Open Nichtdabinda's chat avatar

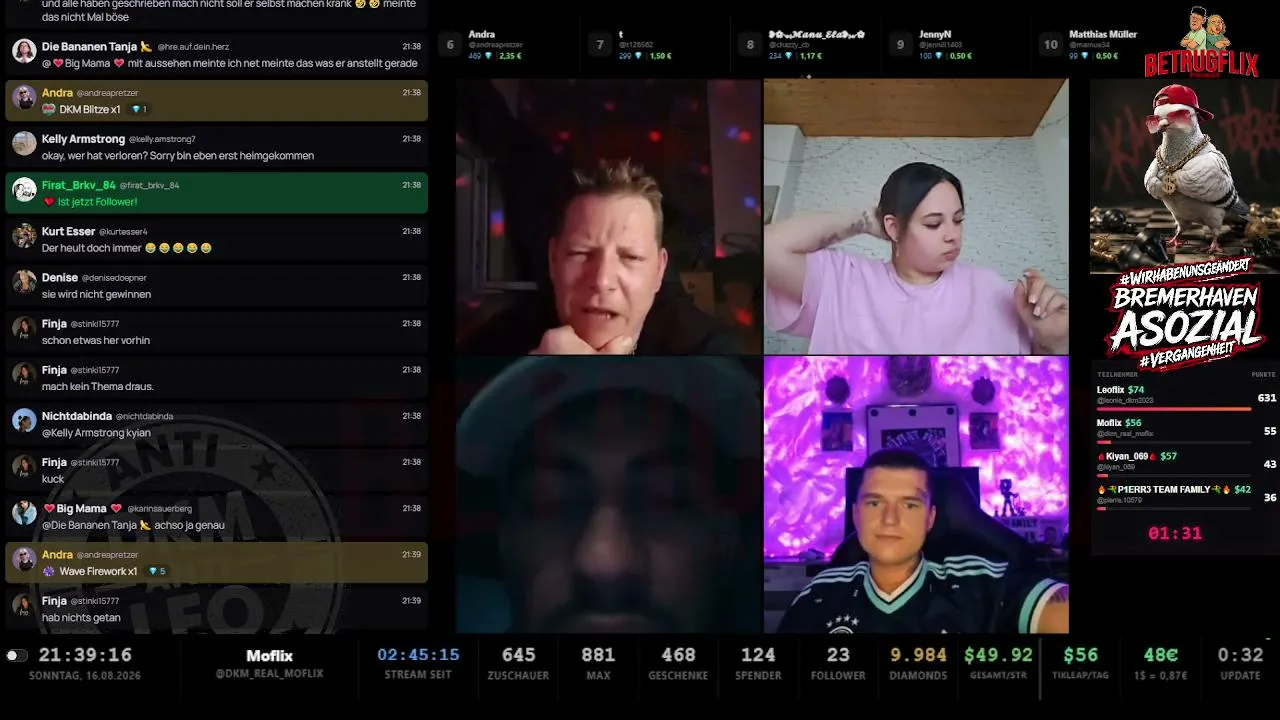(x=24, y=421)
